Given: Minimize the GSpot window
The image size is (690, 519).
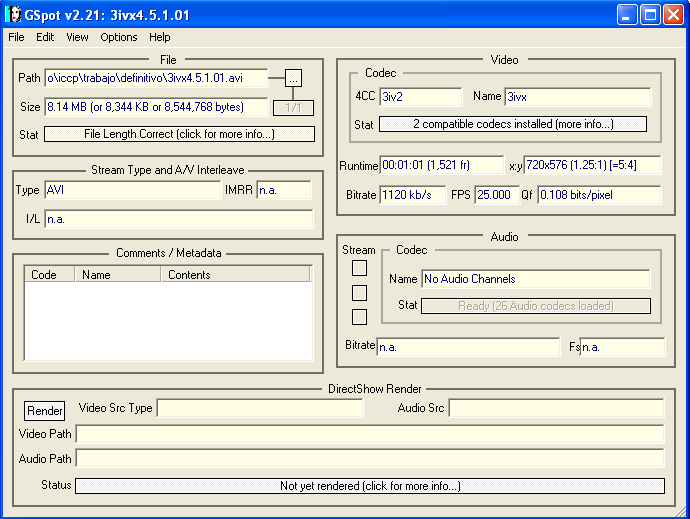Looking at the screenshot, I should (x=627, y=15).
